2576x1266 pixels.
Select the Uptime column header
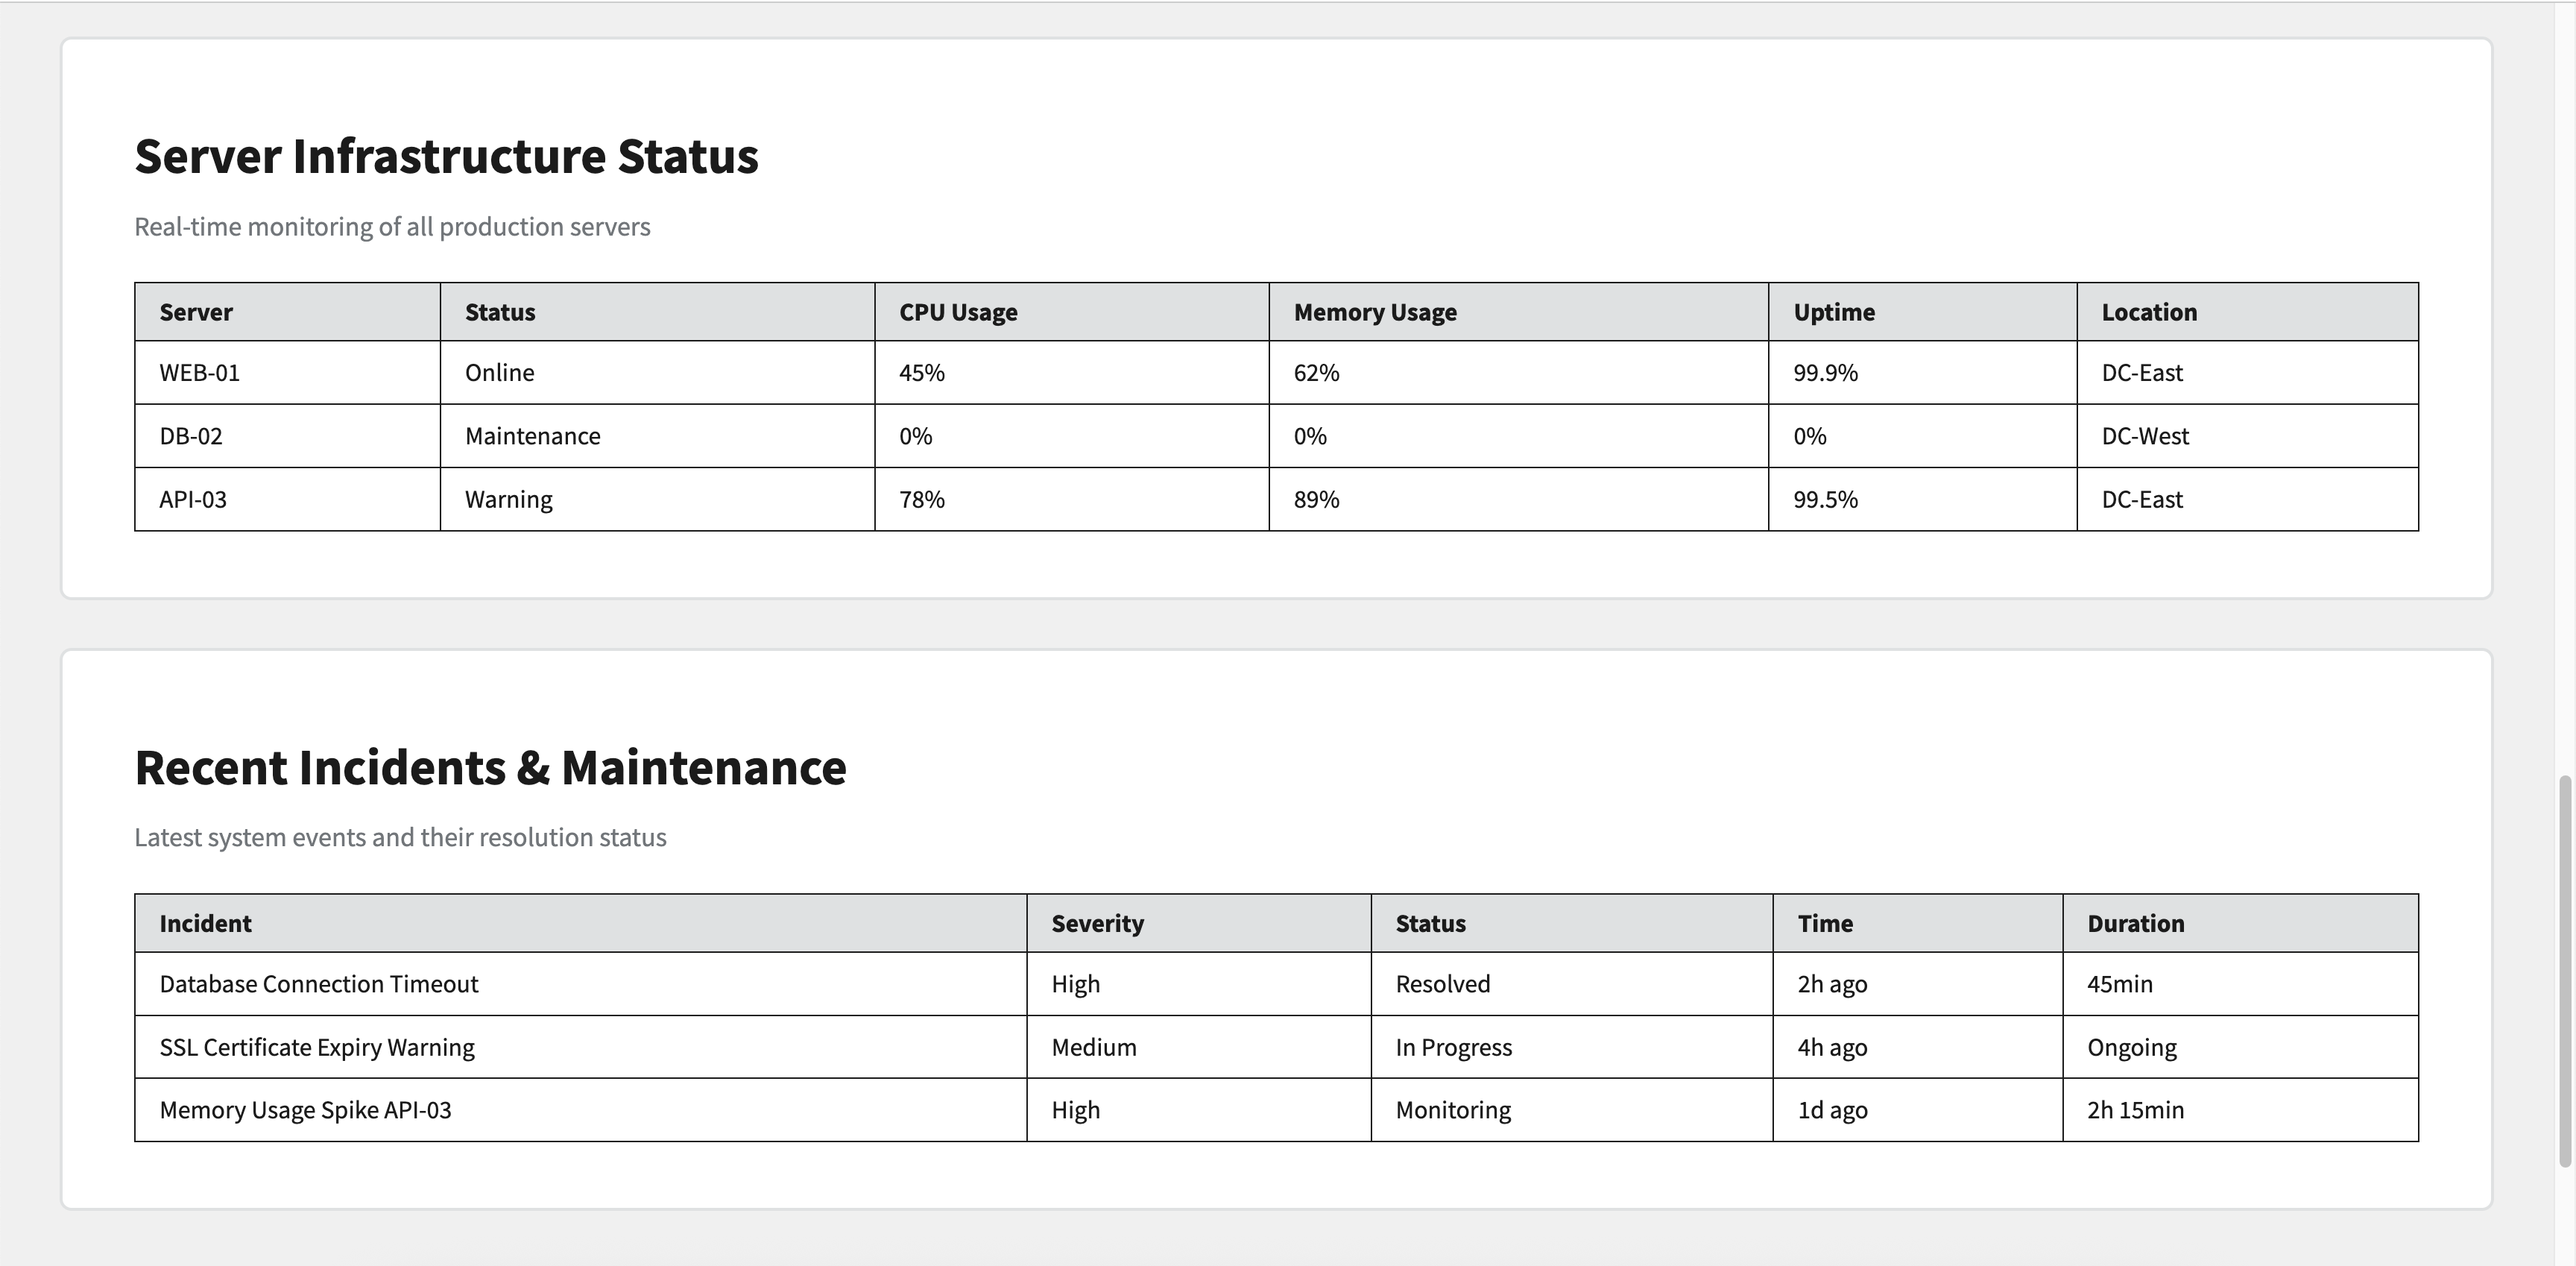1834,312
